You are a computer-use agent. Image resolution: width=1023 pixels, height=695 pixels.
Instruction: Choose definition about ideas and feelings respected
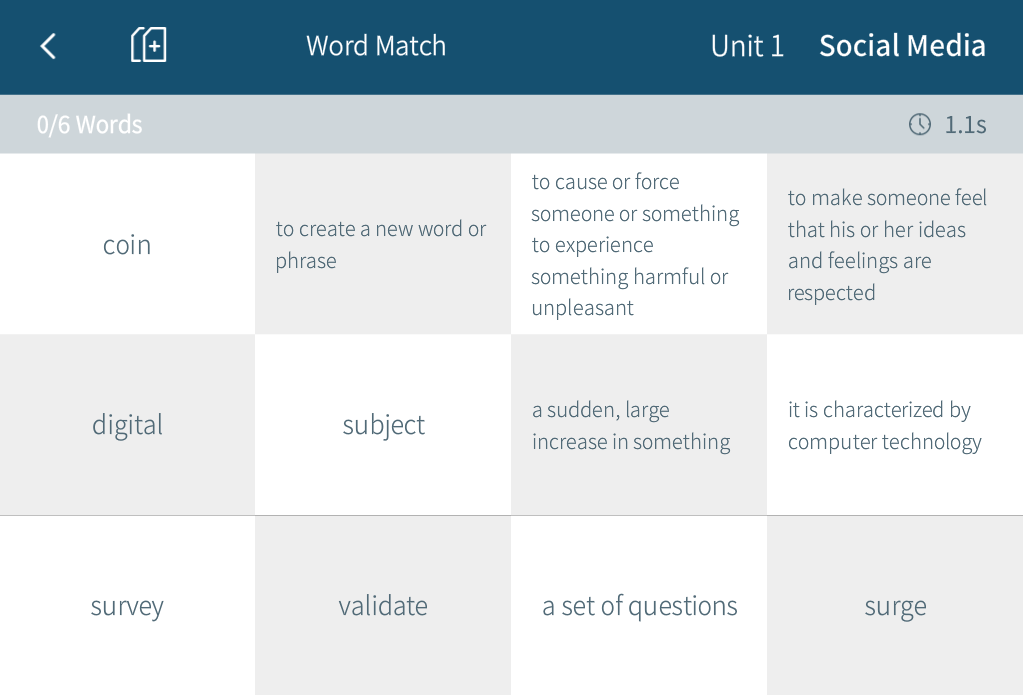[895, 244]
